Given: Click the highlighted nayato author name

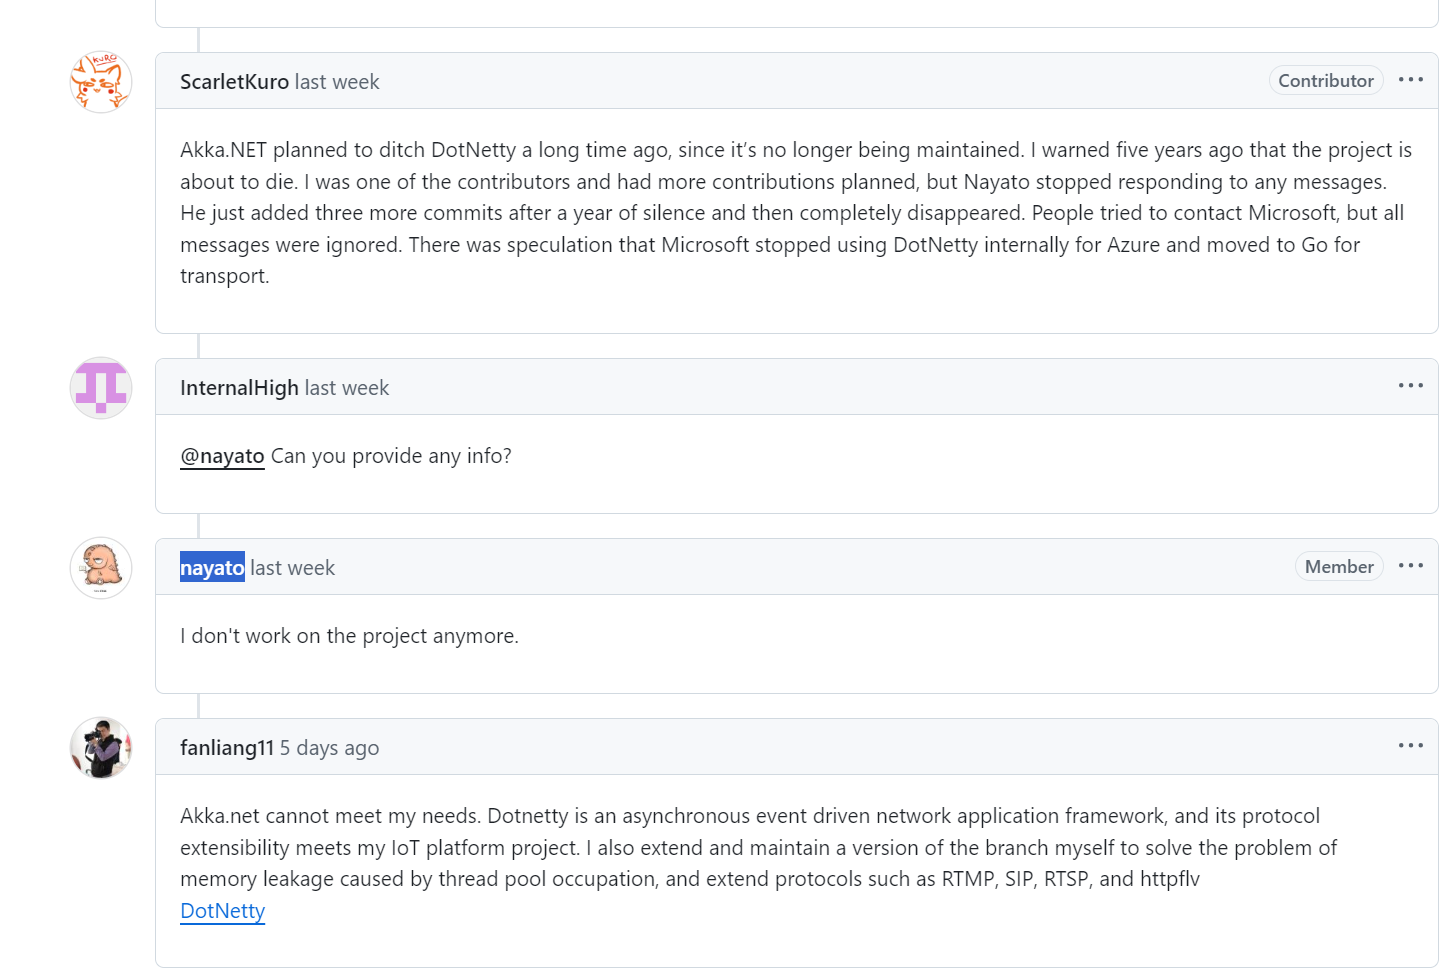Looking at the screenshot, I should [212, 568].
